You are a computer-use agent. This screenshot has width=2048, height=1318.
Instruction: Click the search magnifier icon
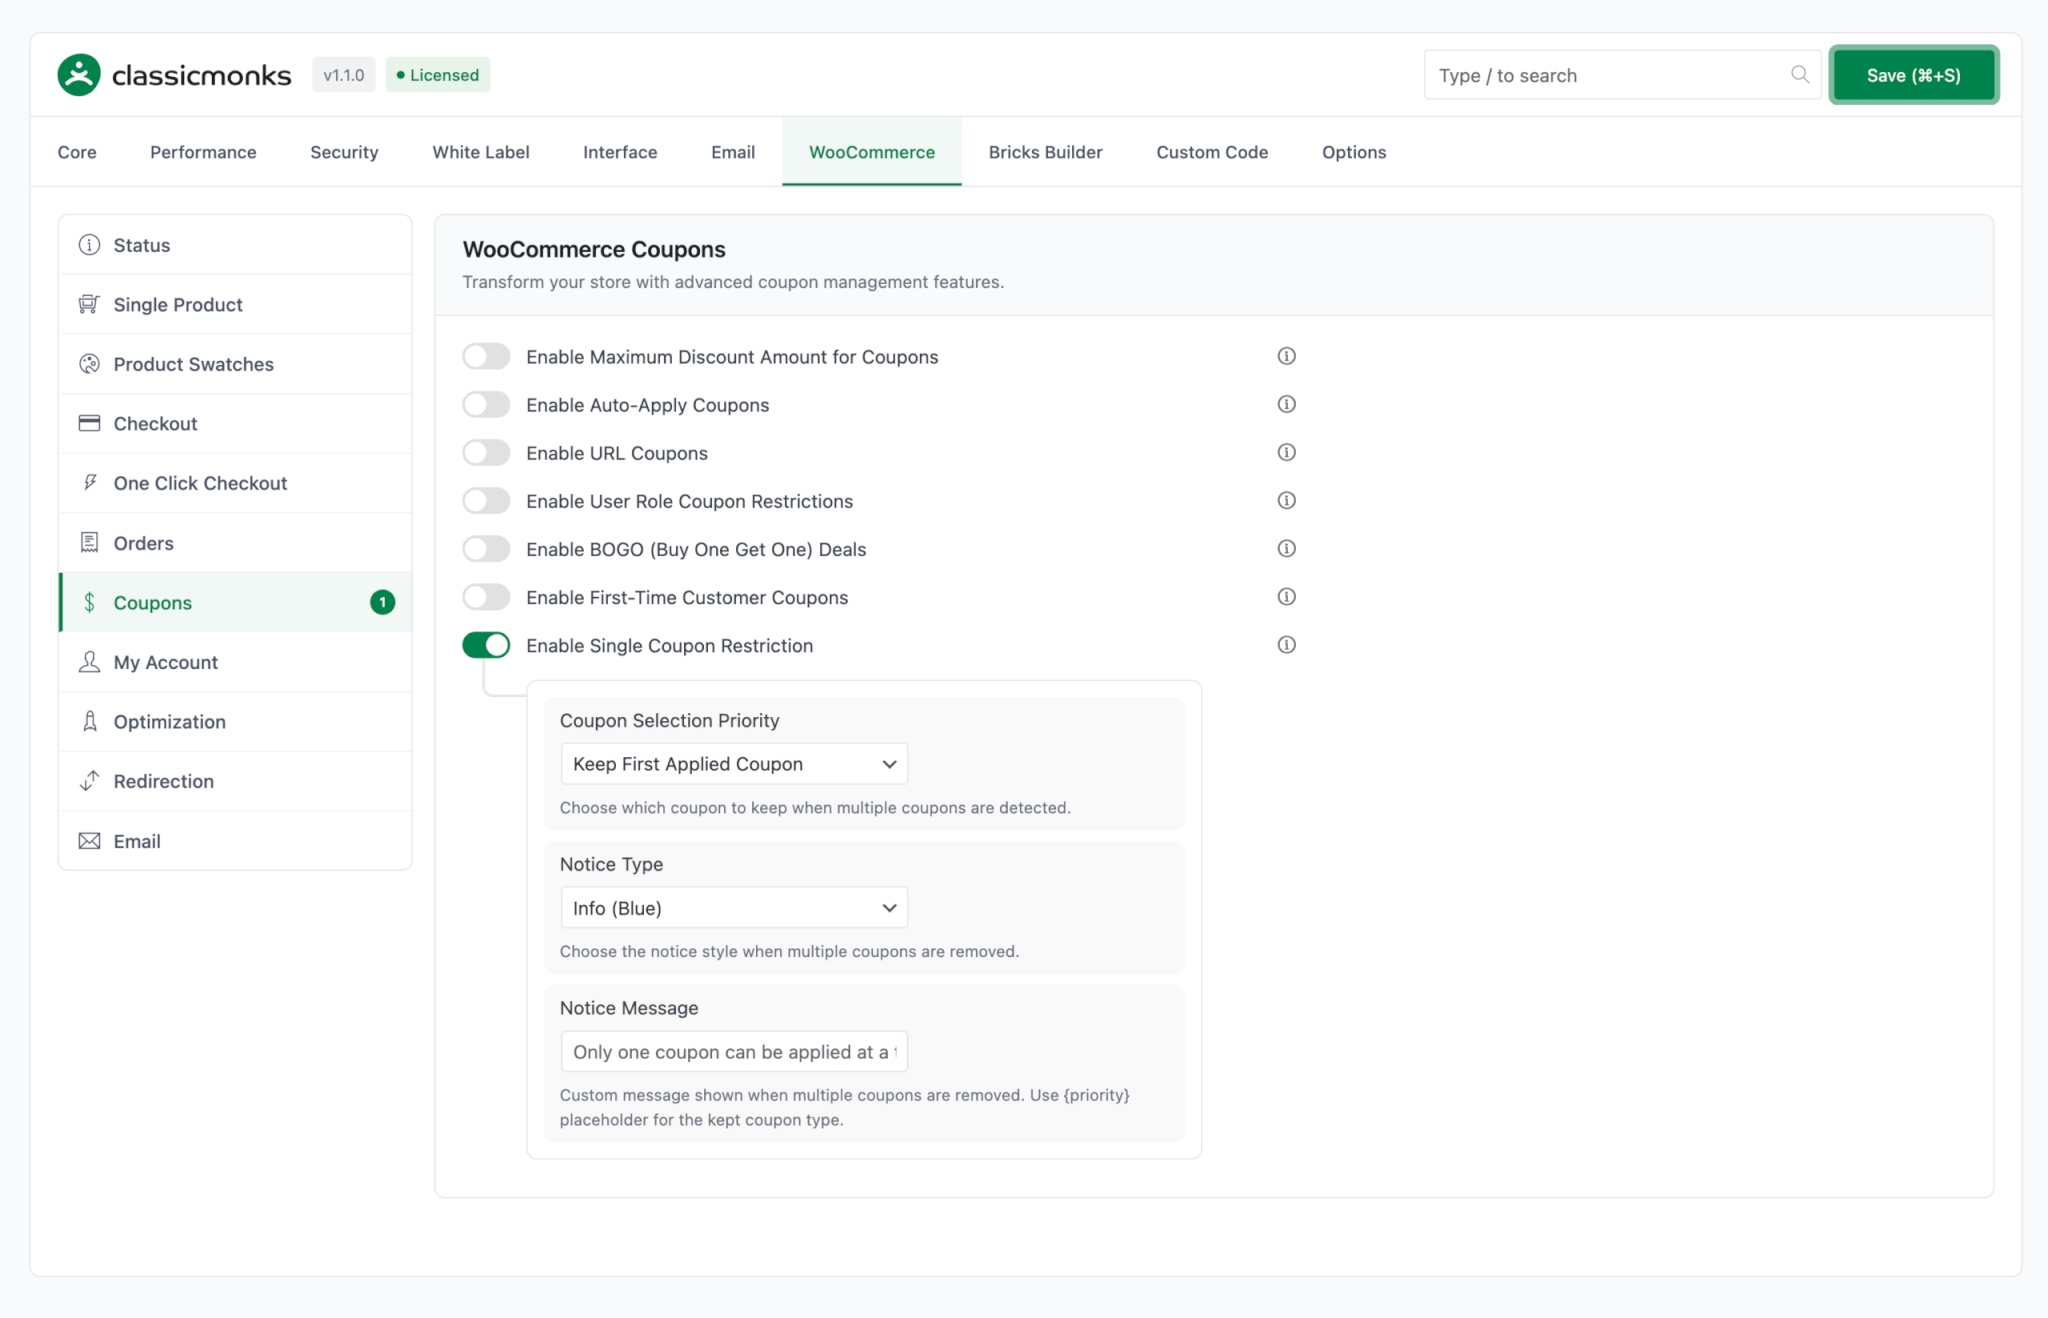(x=1799, y=75)
